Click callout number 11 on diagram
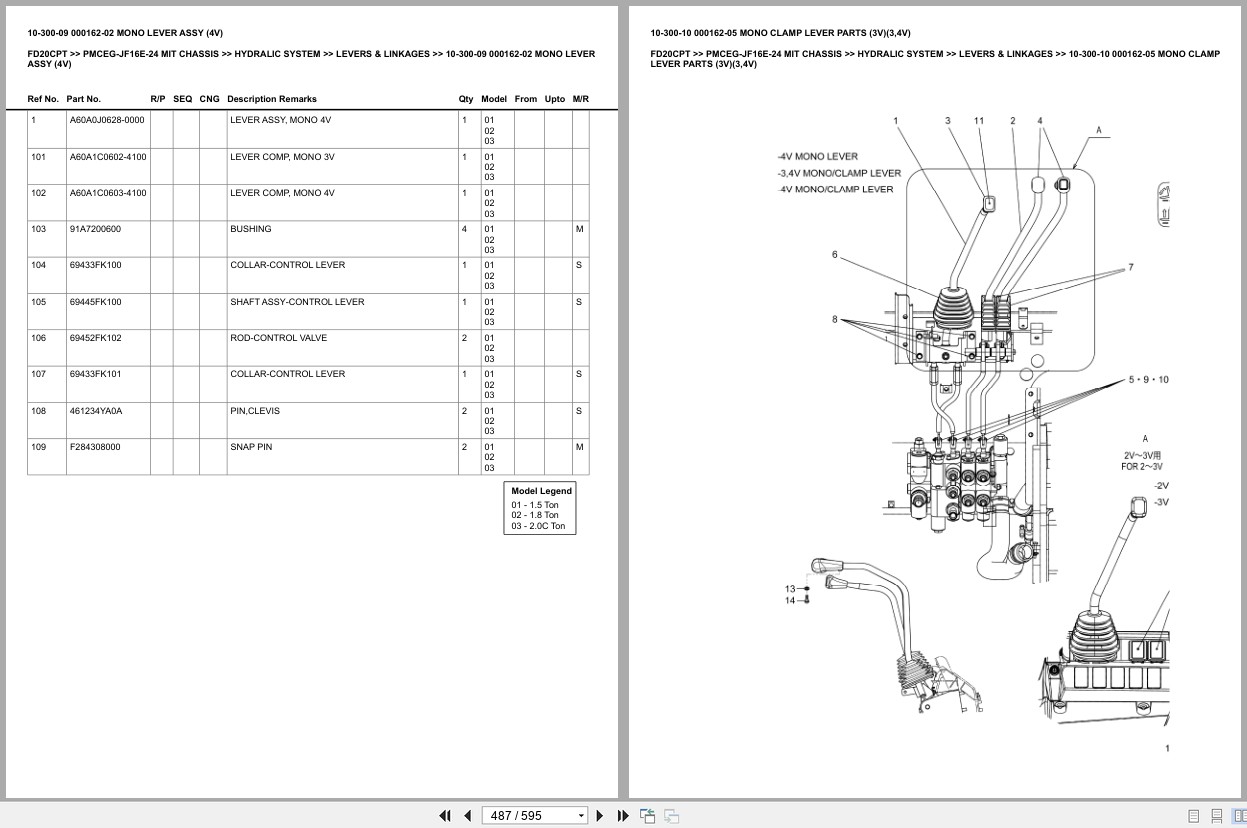The height and width of the screenshot is (828, 1247). pos(979,121)
